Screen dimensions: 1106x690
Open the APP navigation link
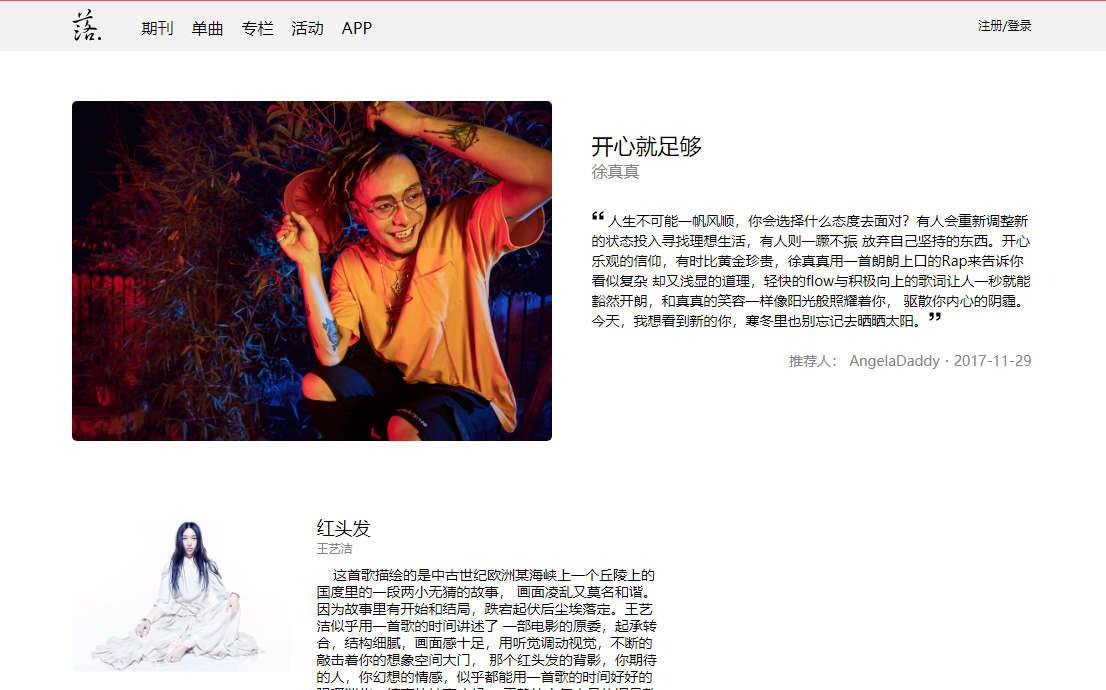click(356, 28)
